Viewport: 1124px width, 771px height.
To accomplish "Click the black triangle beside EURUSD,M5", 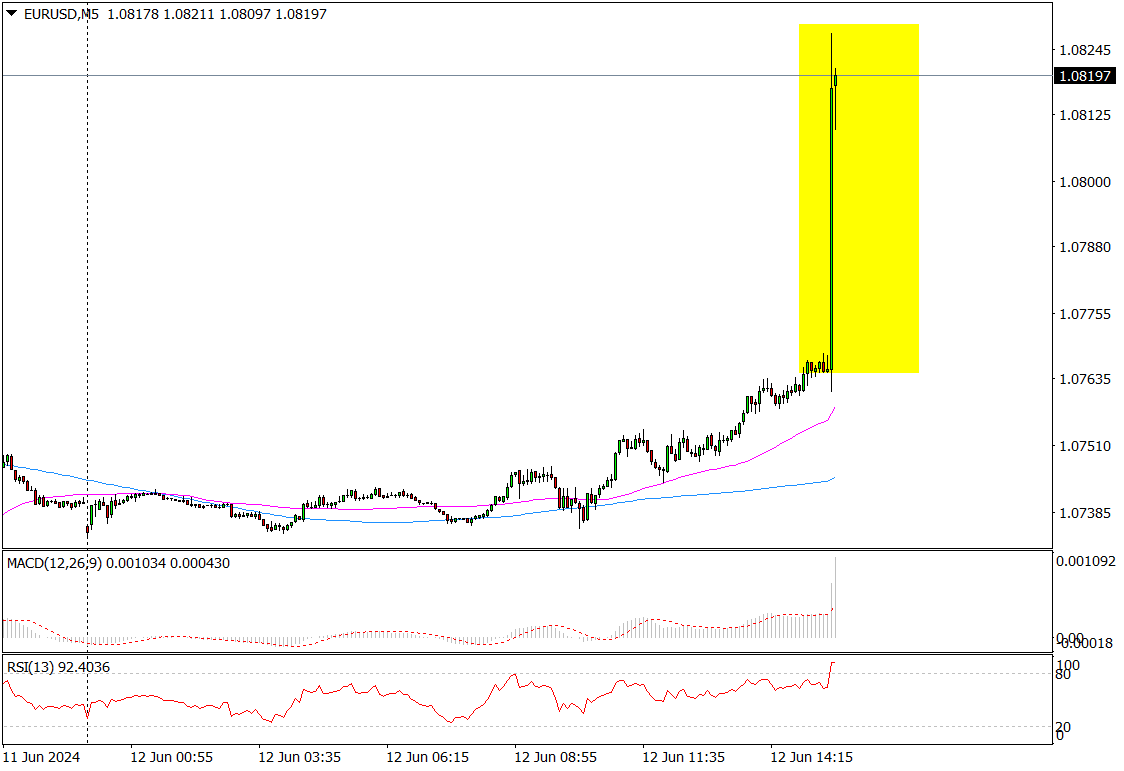I will coord(11,14).
